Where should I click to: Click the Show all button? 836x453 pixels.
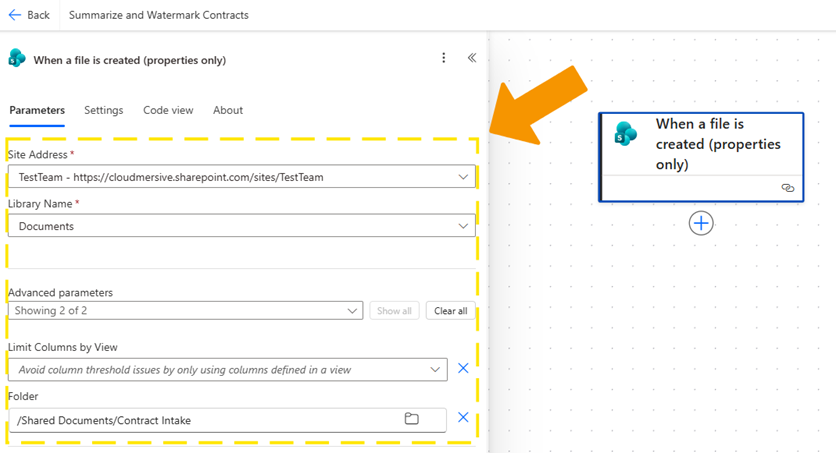click(x=394, y=311)
